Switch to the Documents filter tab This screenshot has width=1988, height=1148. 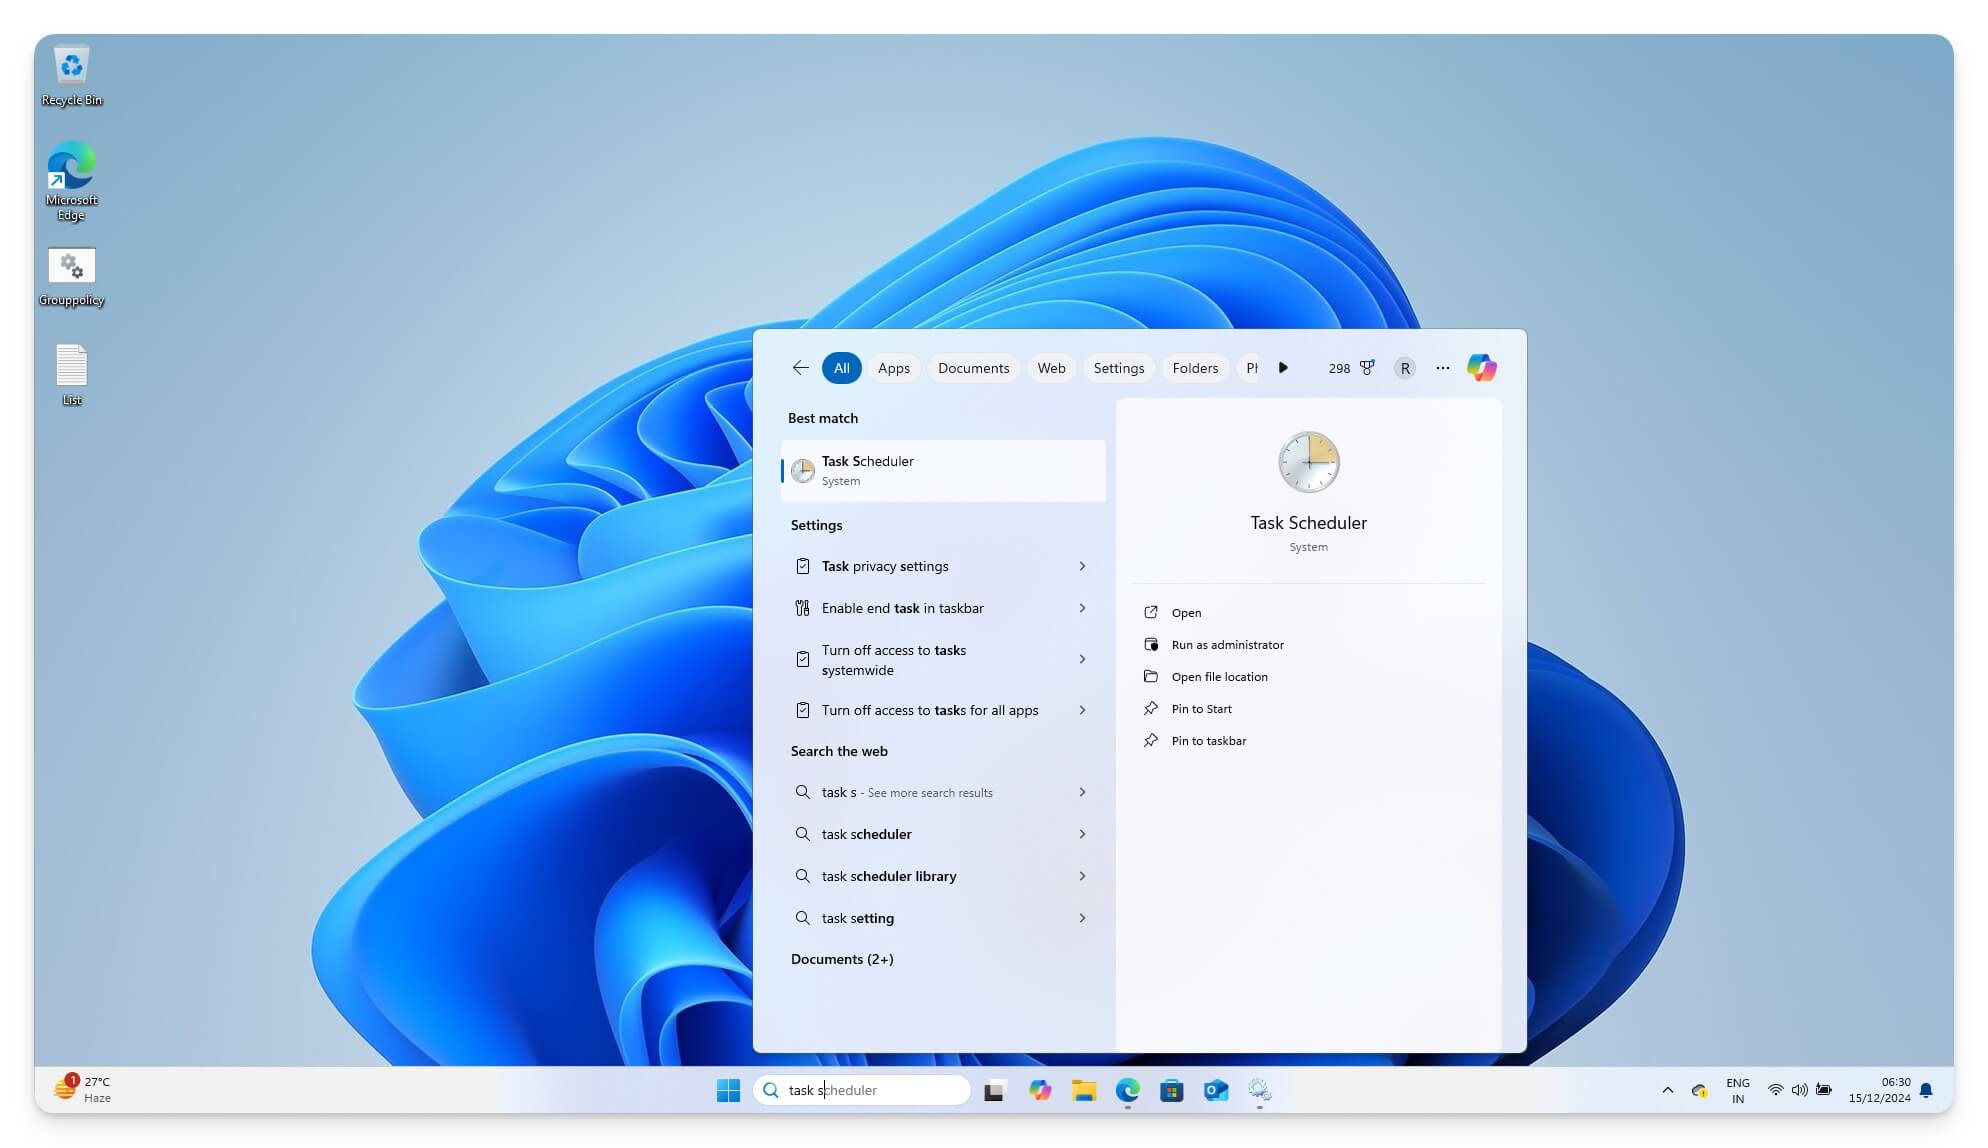972,368
